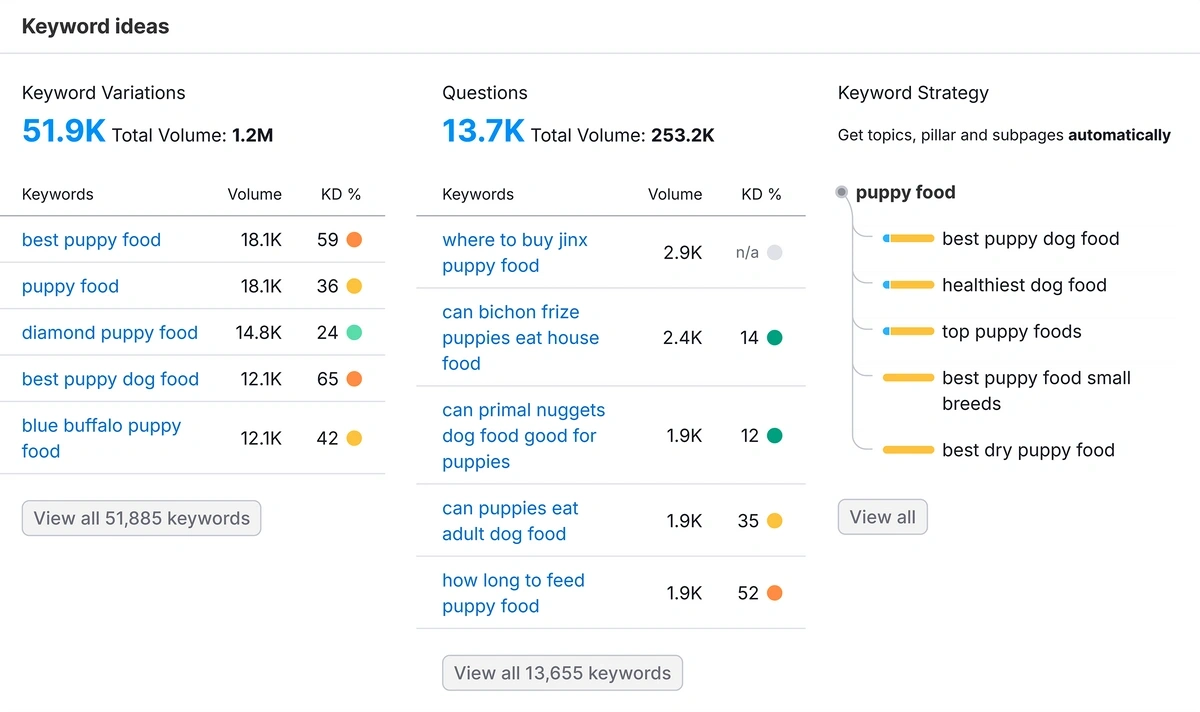The image size is (1200, 712).
Task: Click the 14.8K volume value
Action: (258, 333)
